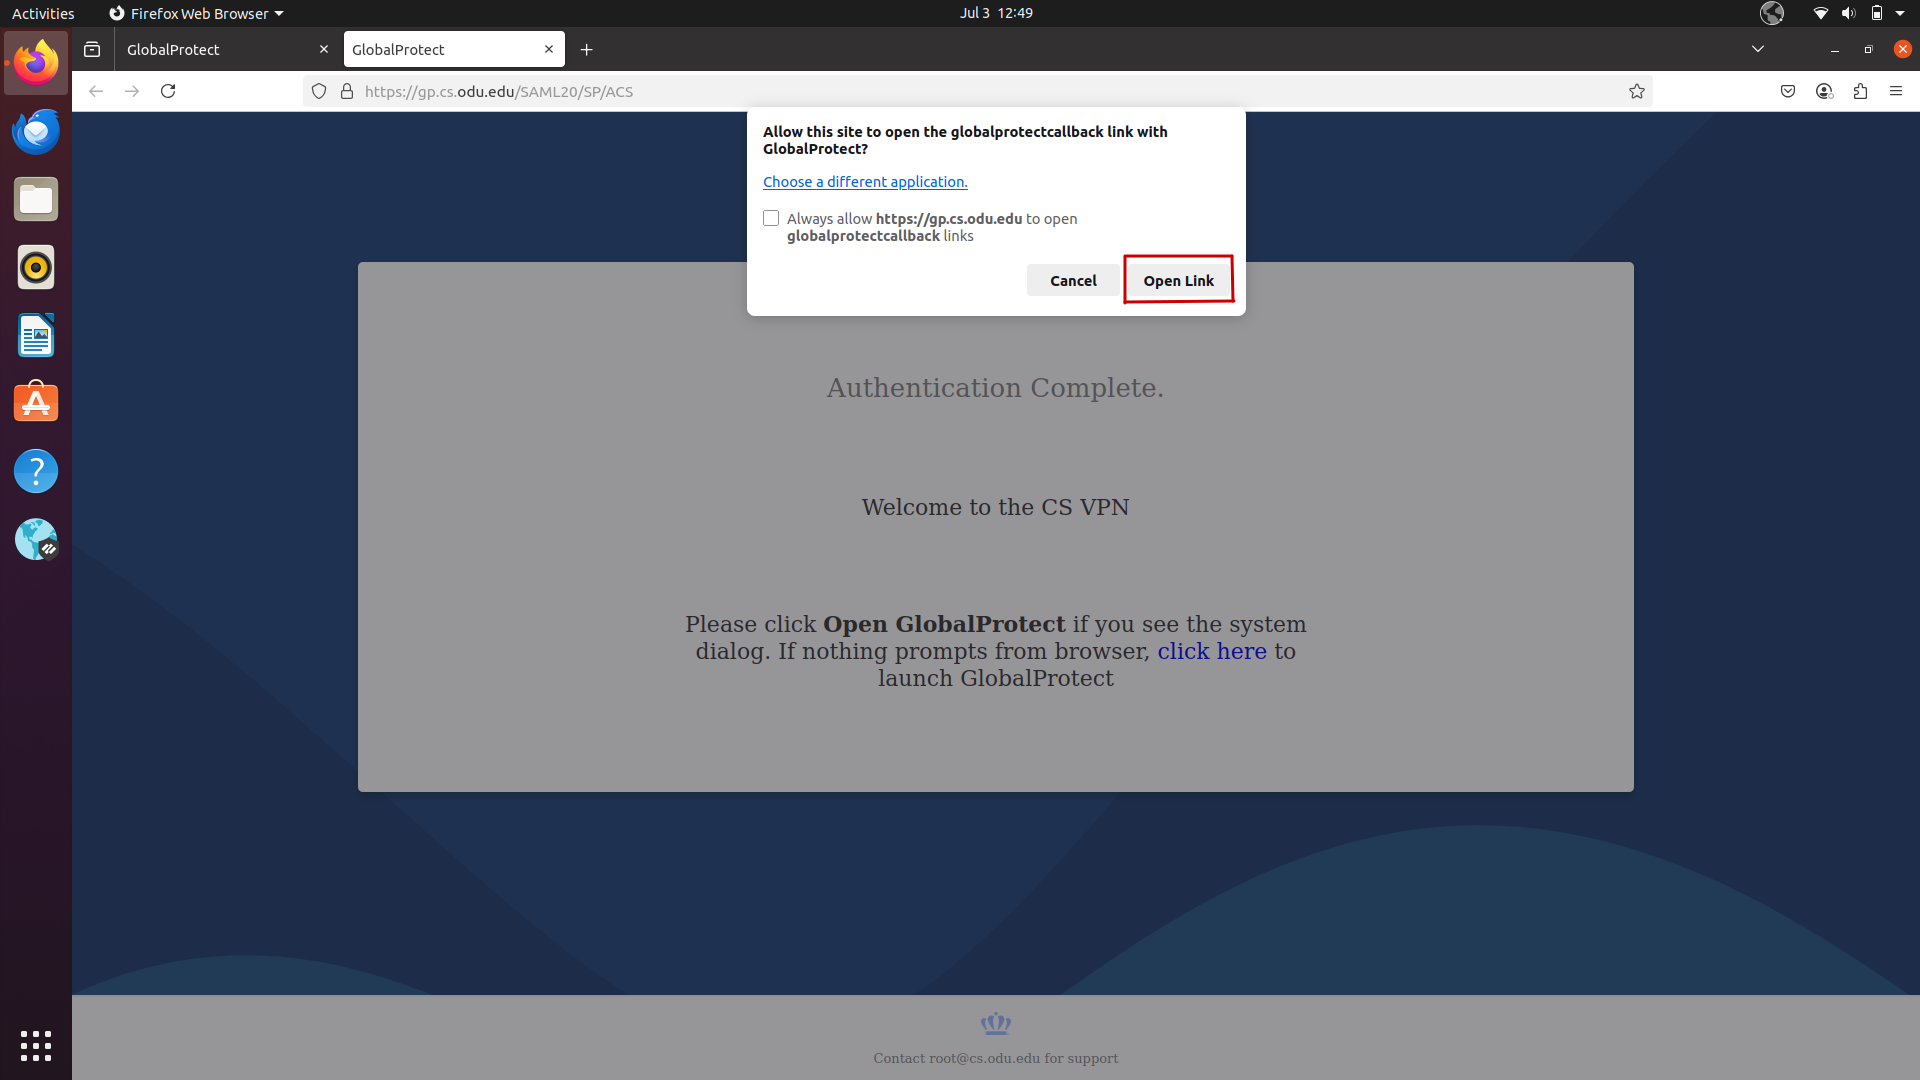Launch Thunderbird Mail from the dock
The image size is (1920, 1080).
(36, 131)
